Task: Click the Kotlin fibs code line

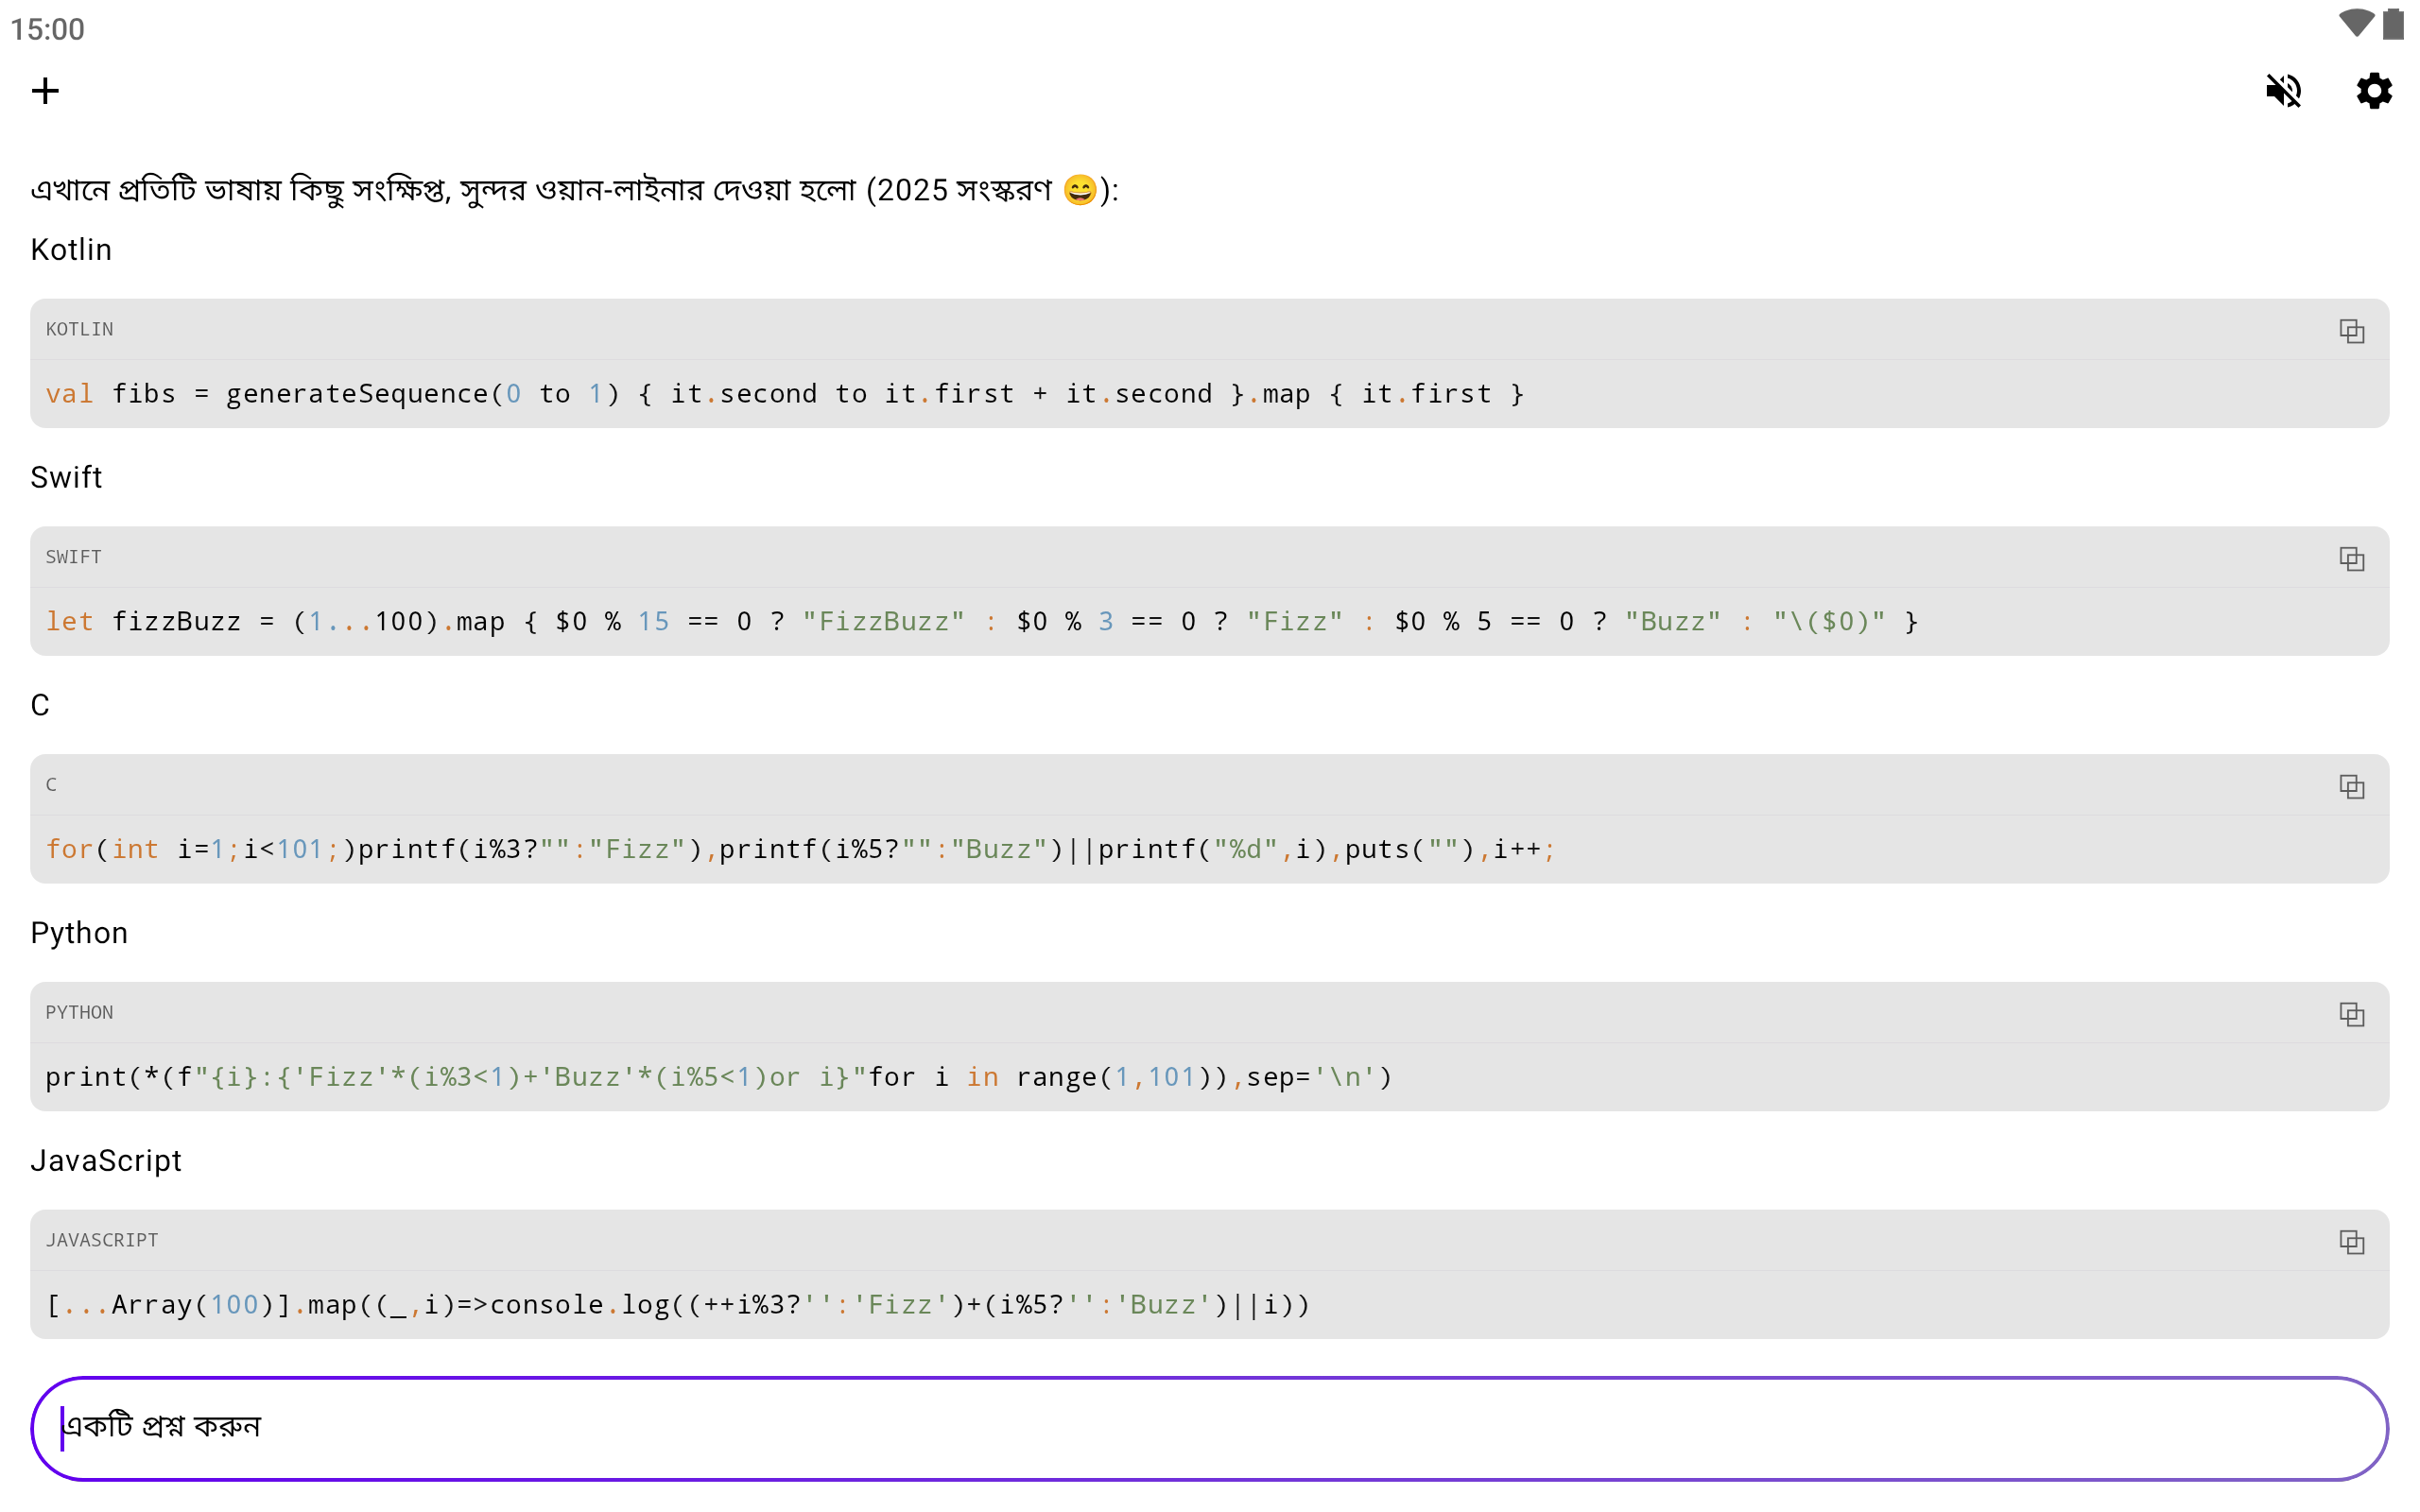Action: coord(784,394)
